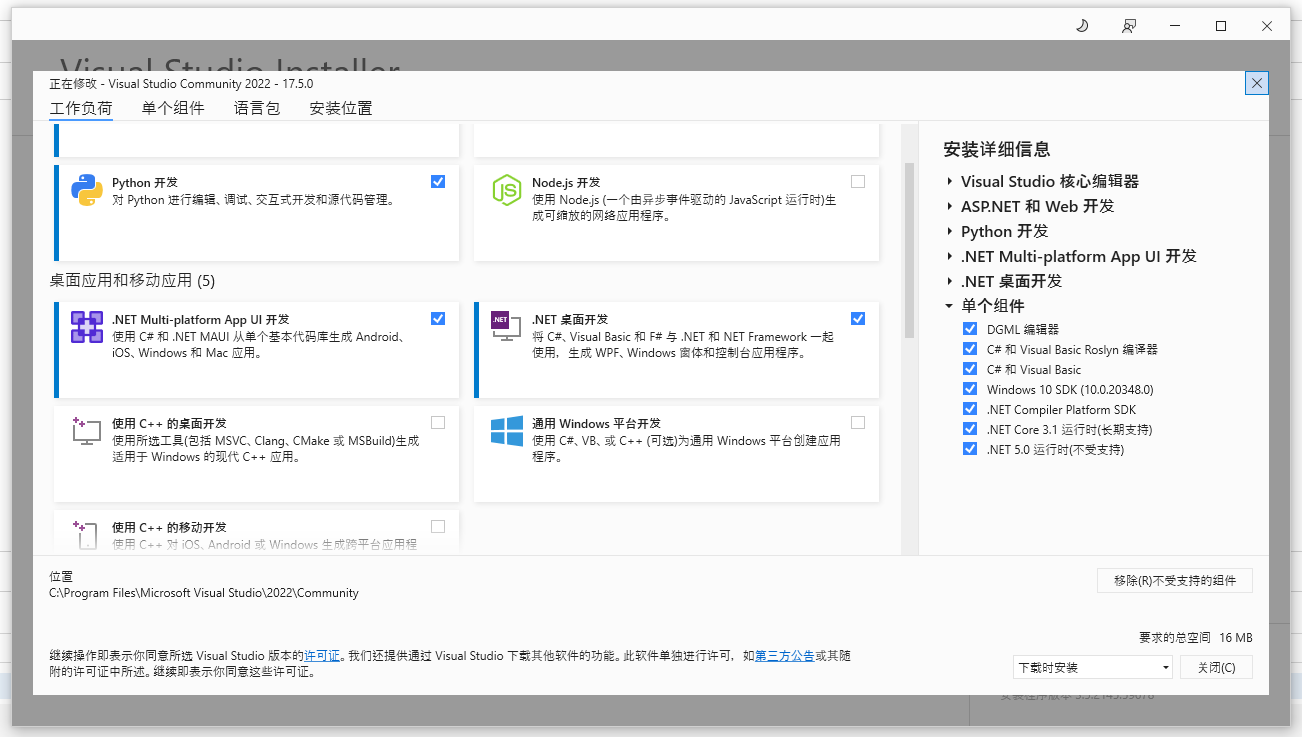This screenshot has height=737, width=1302.
Task: Click the 关闭(C) button
Action: [1216, 667]
